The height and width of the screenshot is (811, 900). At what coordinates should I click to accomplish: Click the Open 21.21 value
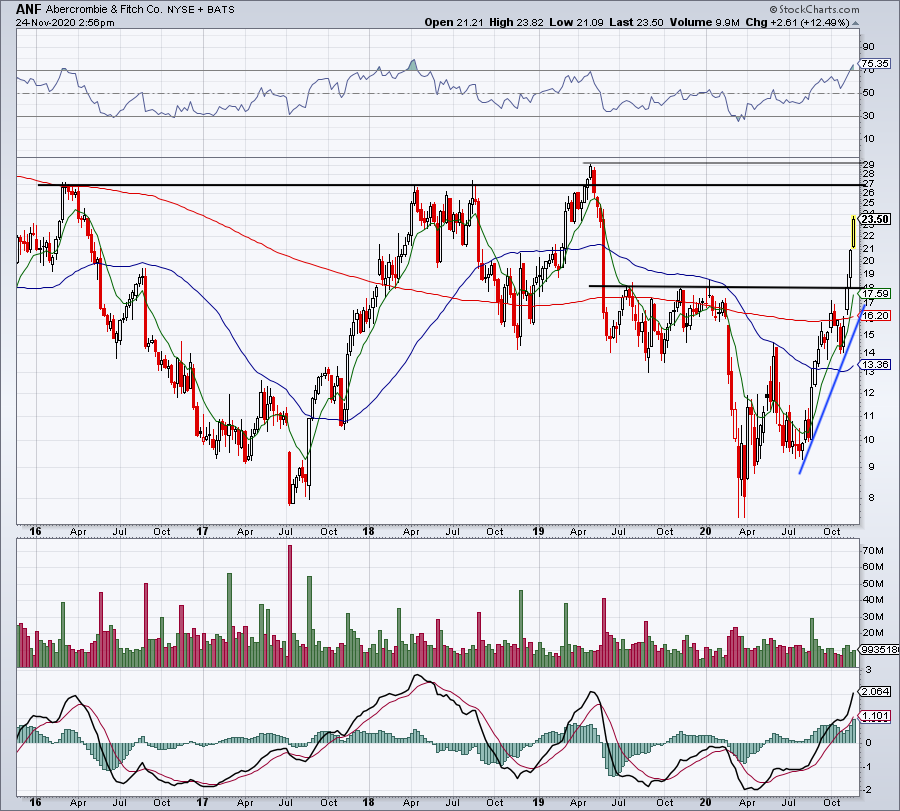coord(455,22)
